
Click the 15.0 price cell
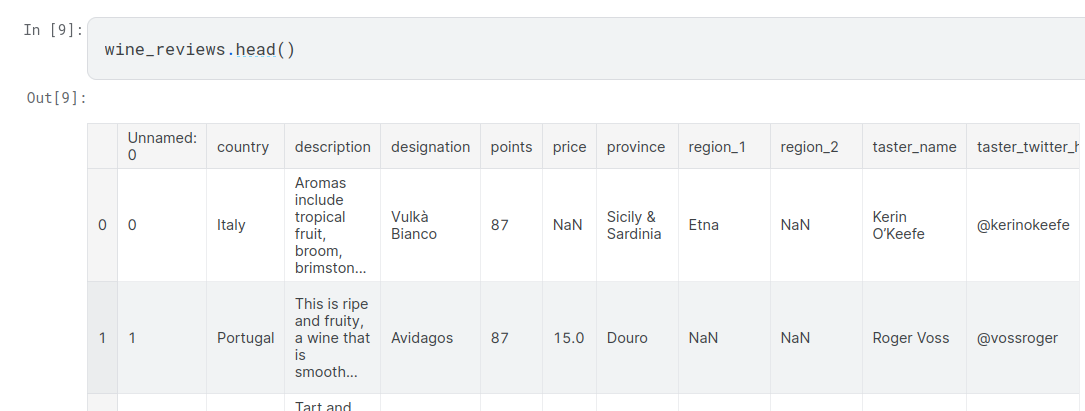[569, 338]
